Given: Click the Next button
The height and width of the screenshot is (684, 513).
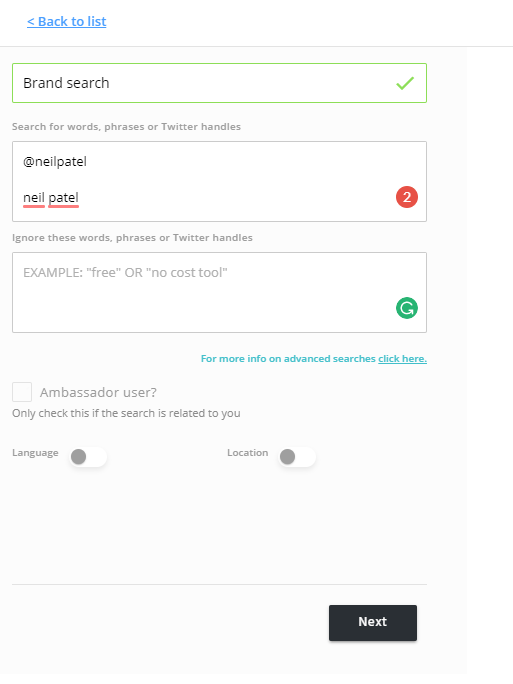Looking at the screenshot, I should 373,622.
